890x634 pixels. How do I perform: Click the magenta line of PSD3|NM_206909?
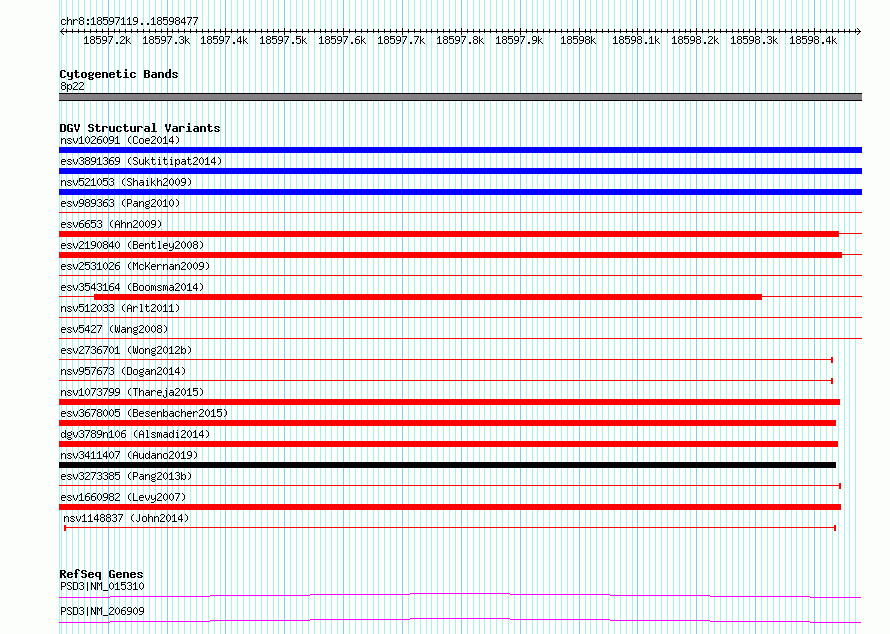coord(460,620)
